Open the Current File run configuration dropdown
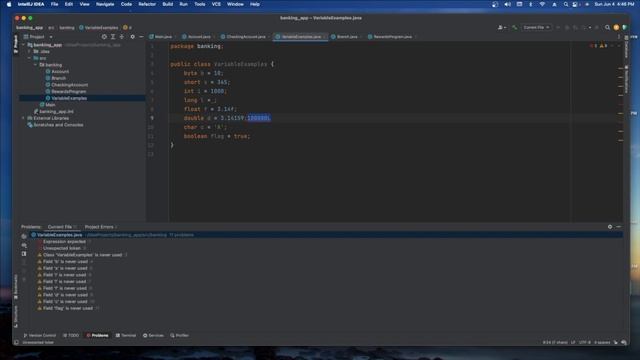The image size is (640, 360). click(x=536, y=27)
